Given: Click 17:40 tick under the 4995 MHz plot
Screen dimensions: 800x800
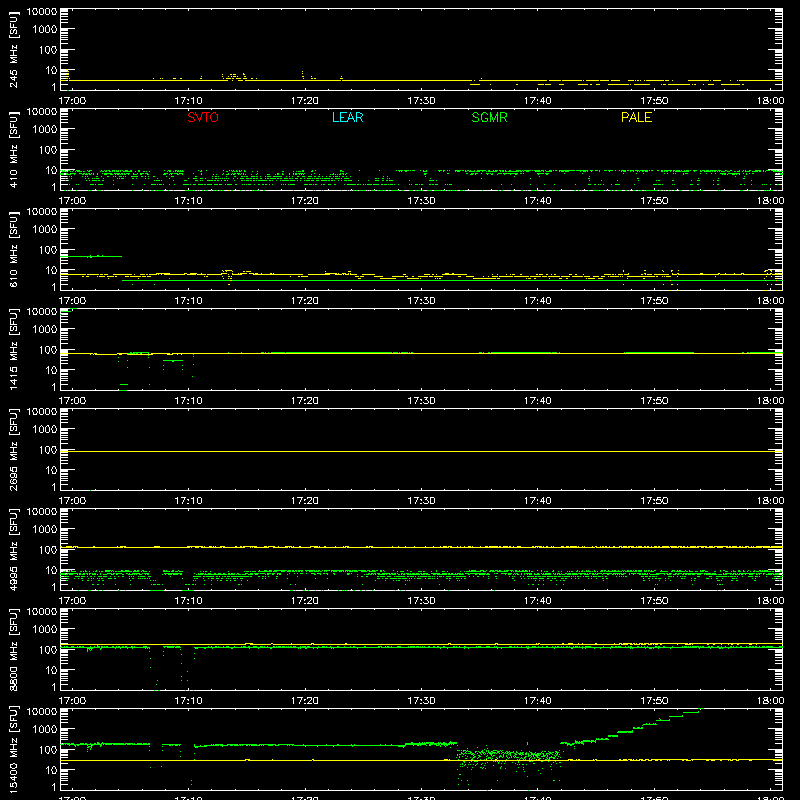Looking at the screenshot, I should pyautogui.click(x=537, y=601).
